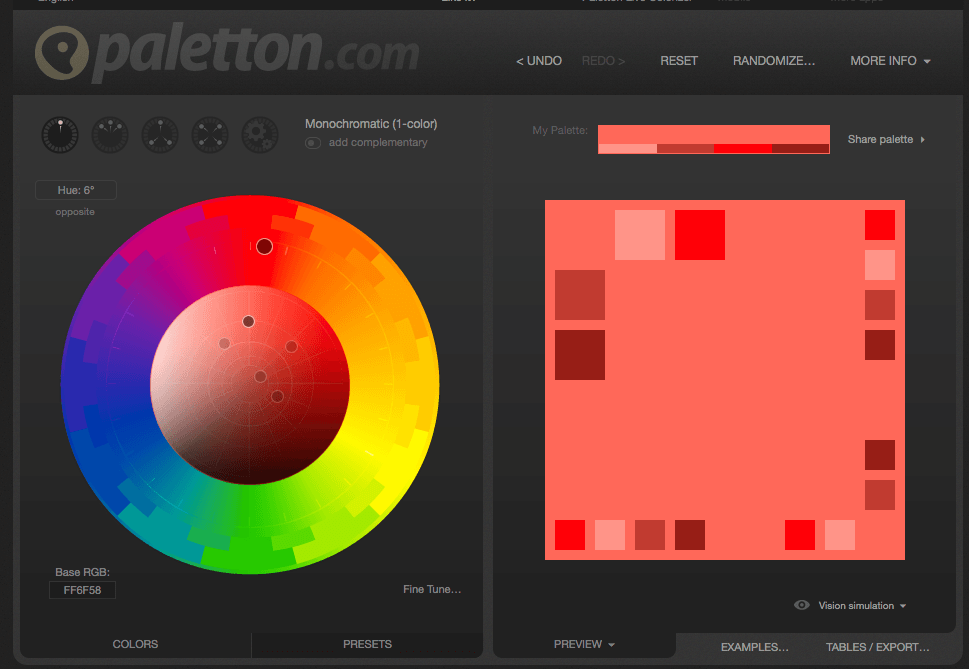969x669 pixels.
Task: Click the Fine Tune link
Action: point(430,589)
